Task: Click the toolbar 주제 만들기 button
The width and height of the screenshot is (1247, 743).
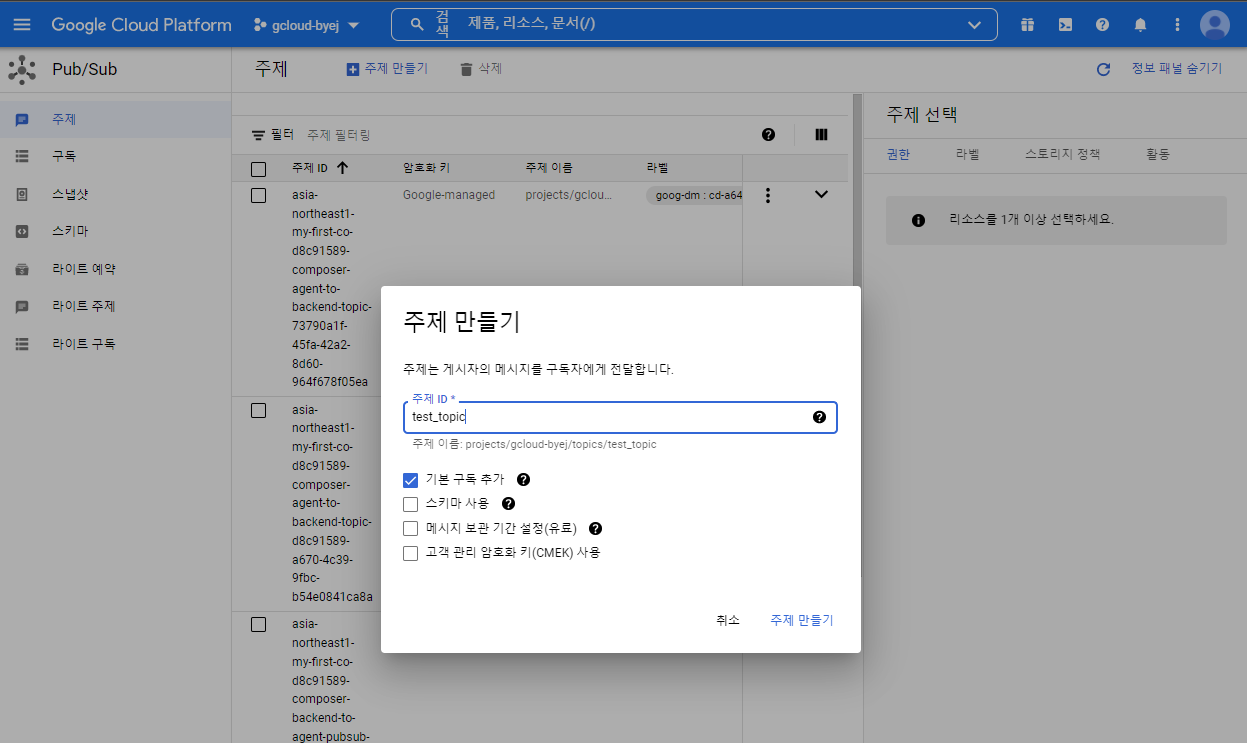Action: pos(386,69)
